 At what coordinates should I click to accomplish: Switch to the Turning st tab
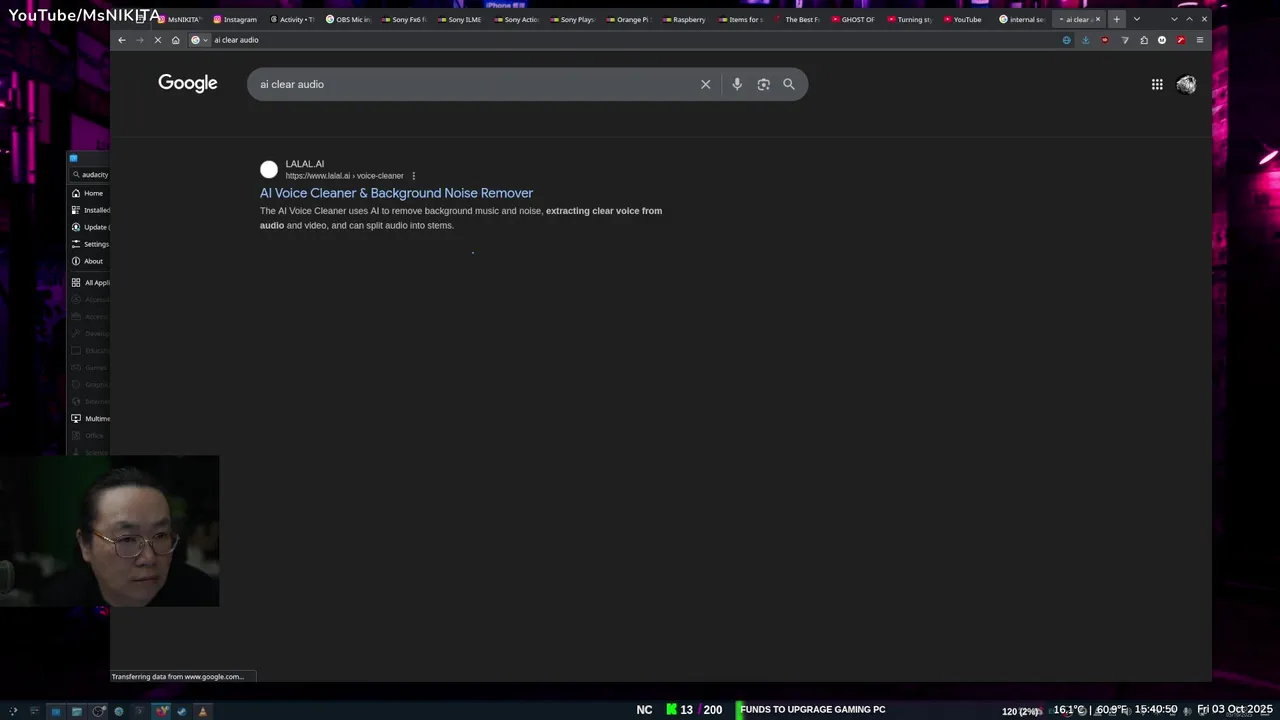pos(909,19)
